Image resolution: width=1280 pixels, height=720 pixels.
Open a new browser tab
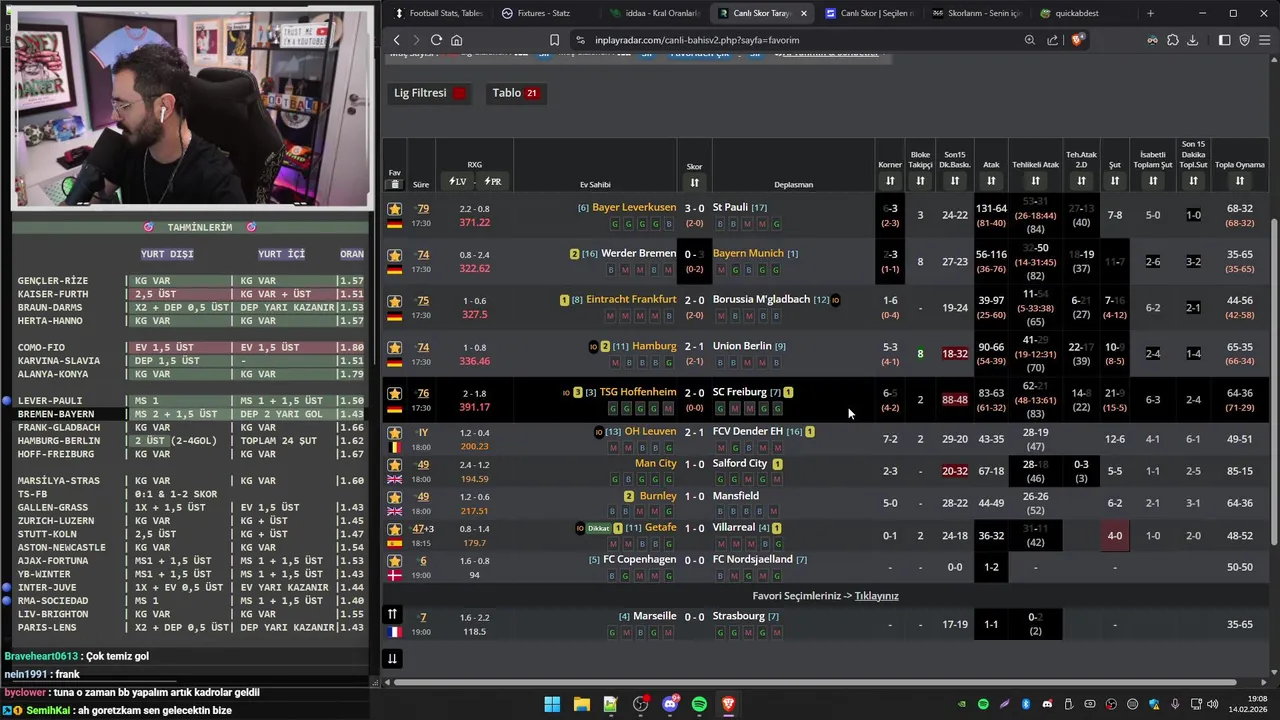[x=1150, y=13]
